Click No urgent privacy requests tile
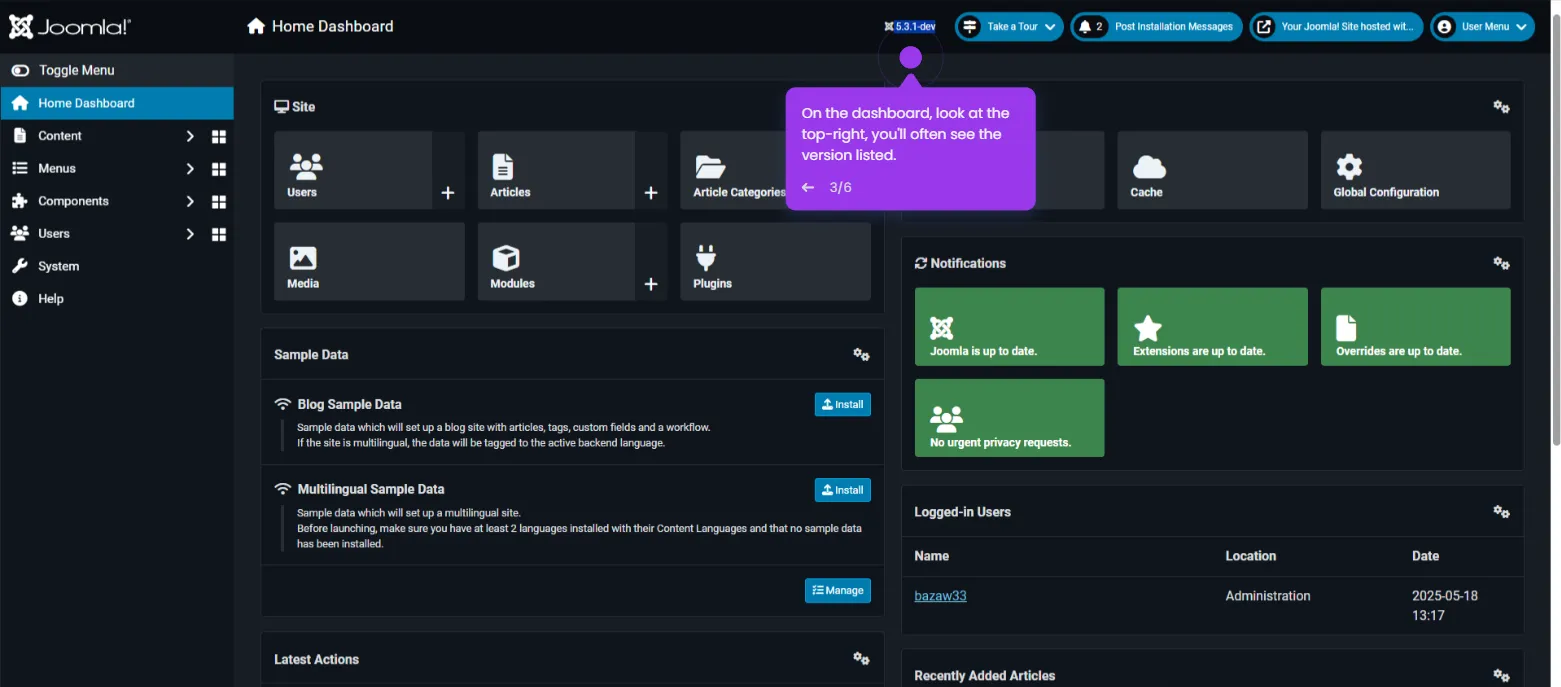1561x687 pixels. 1010,418
